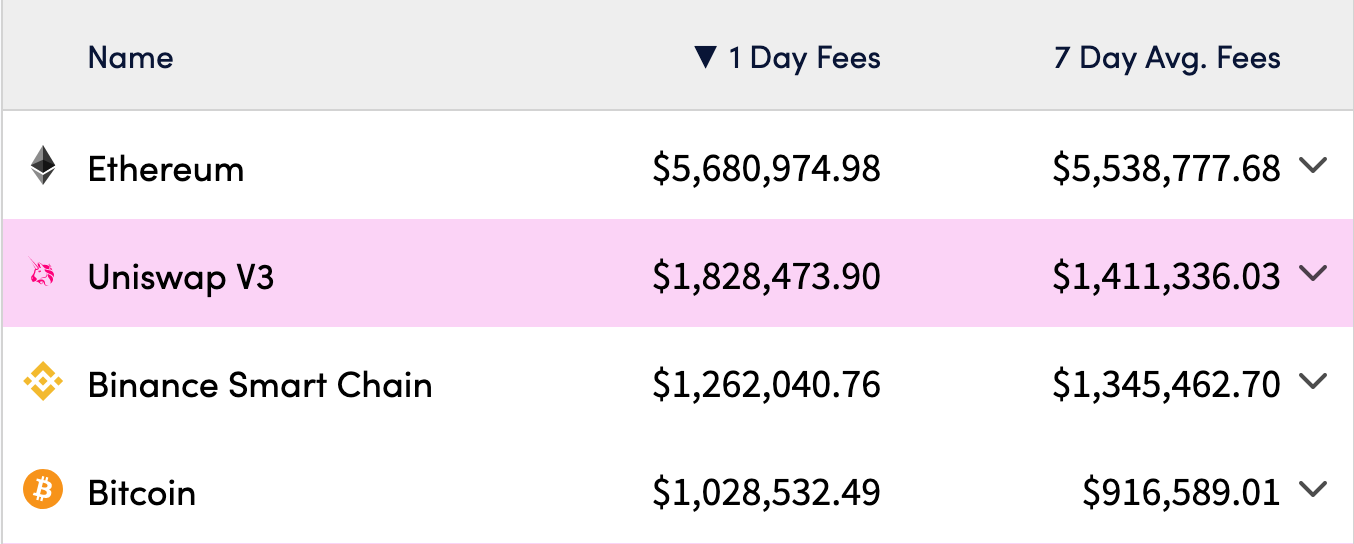Screen dimensions: 1354x544
Task: Open the Bitcoin name link
Action: click(x=142, y=493)
